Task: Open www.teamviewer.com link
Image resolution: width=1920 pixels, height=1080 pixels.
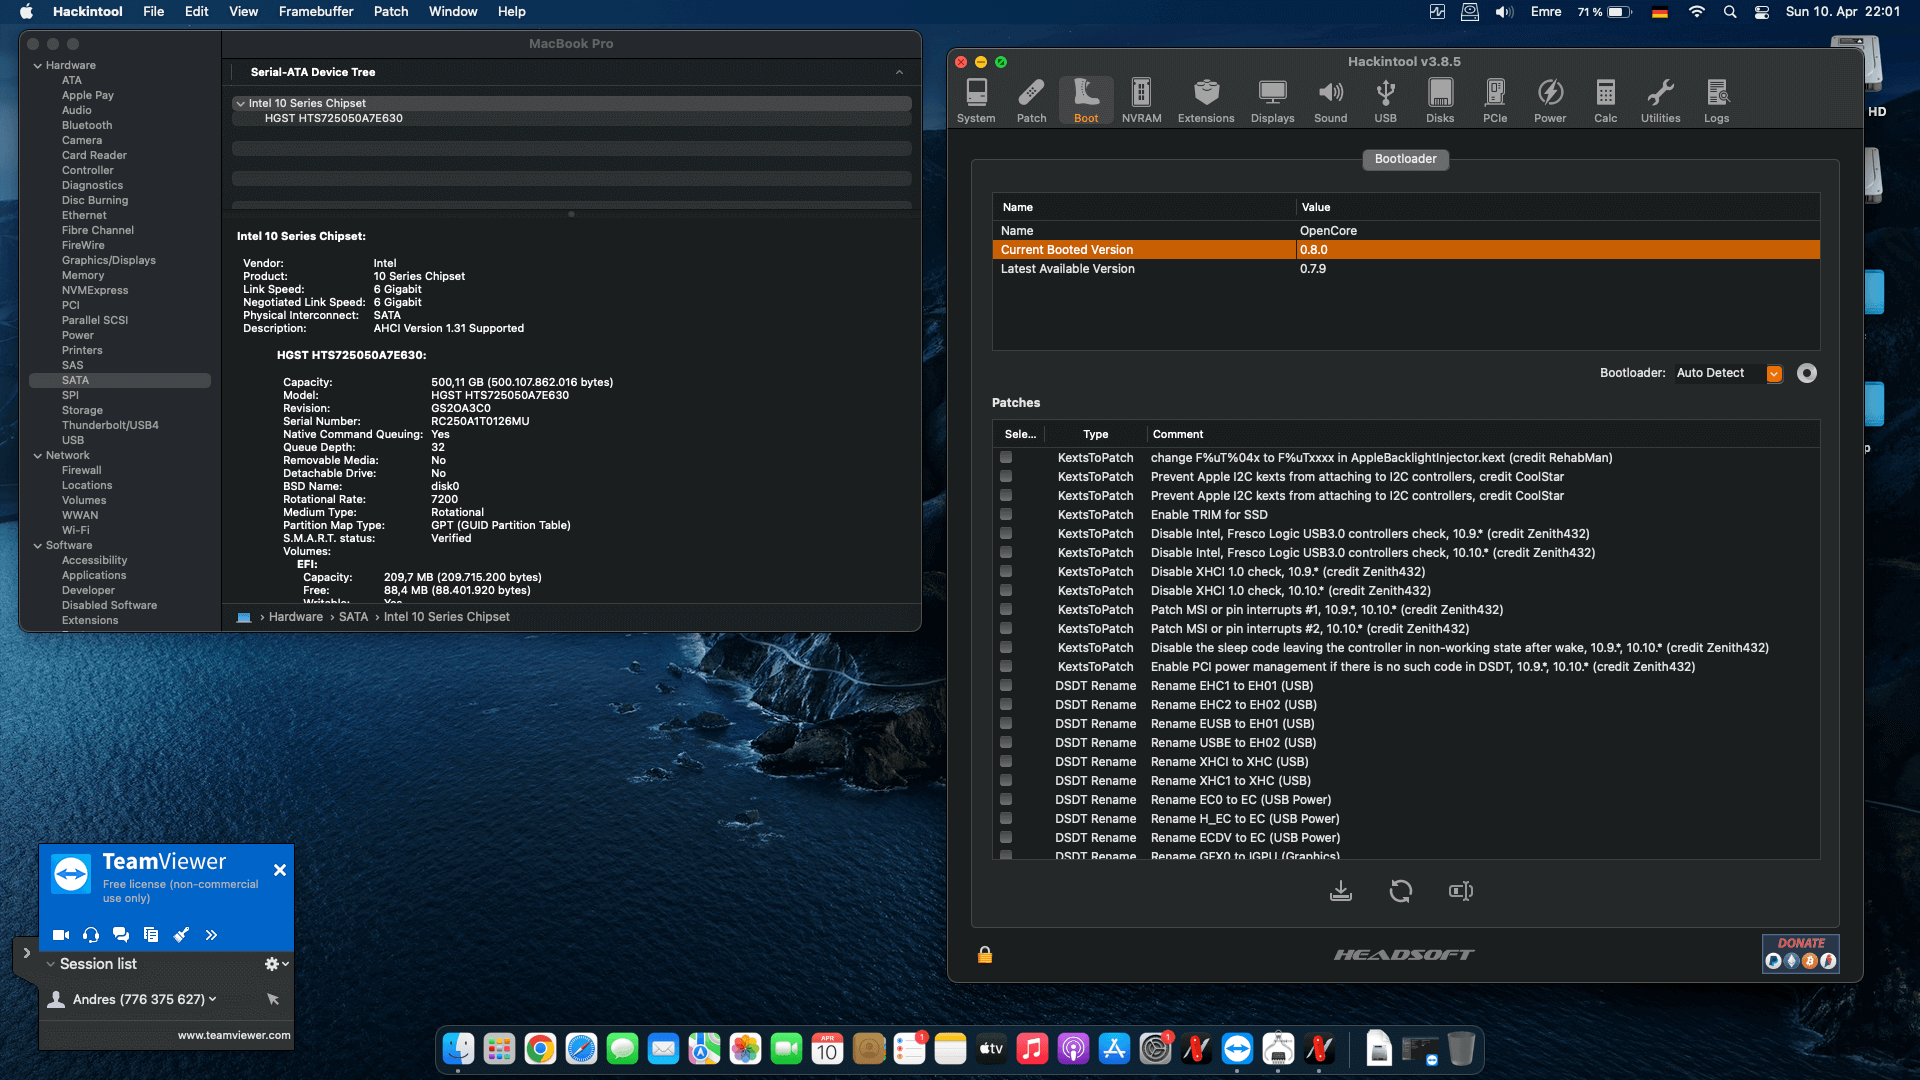Action: 234,1035
